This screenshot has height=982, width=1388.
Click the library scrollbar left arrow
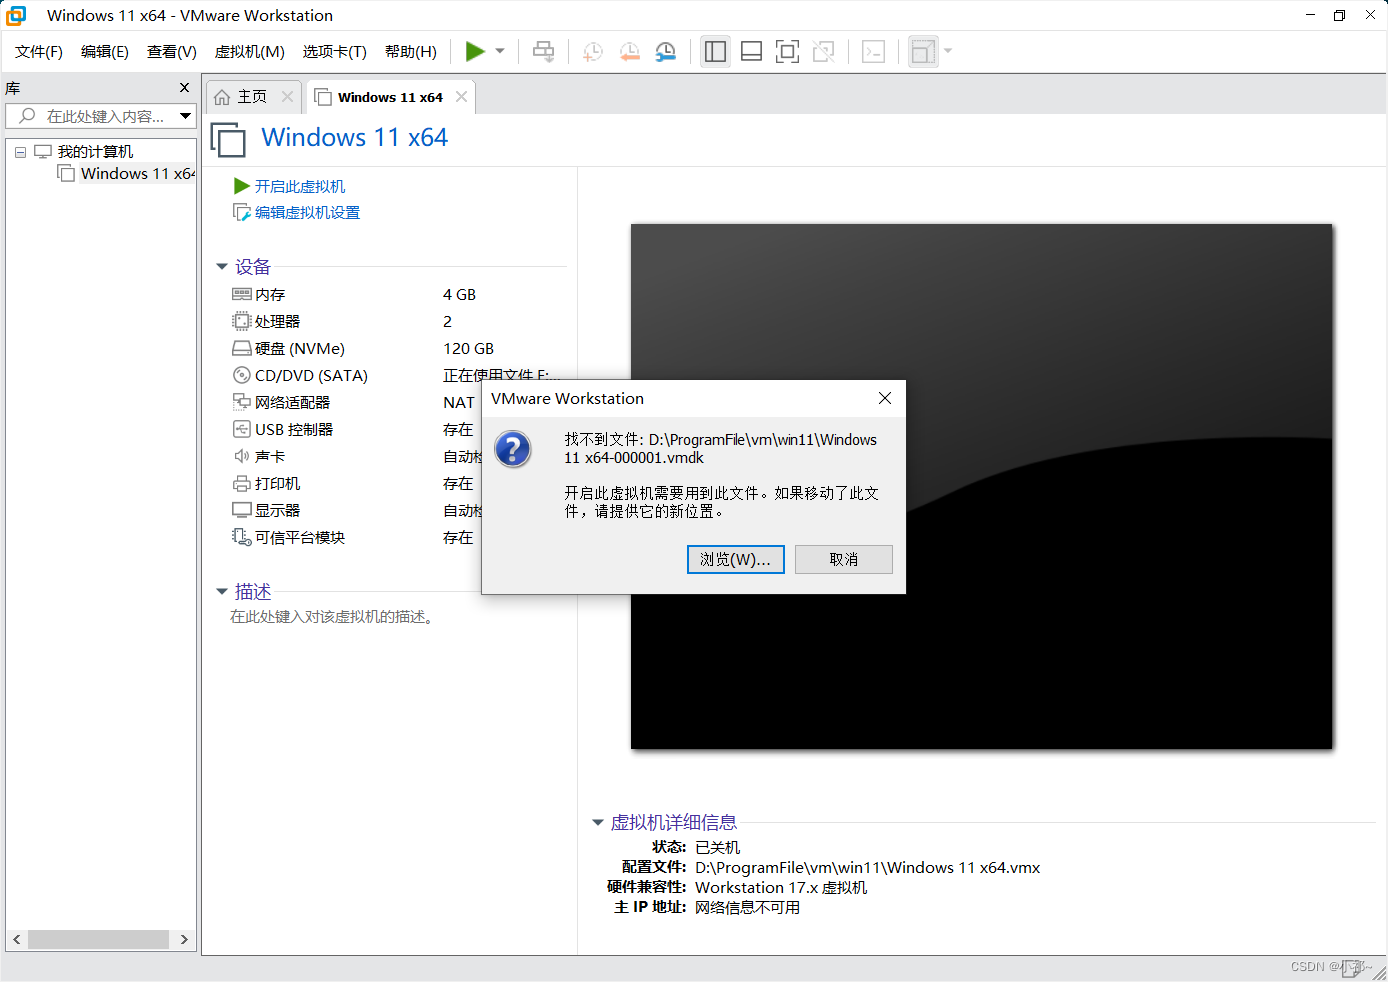click(x=17, y=939)
